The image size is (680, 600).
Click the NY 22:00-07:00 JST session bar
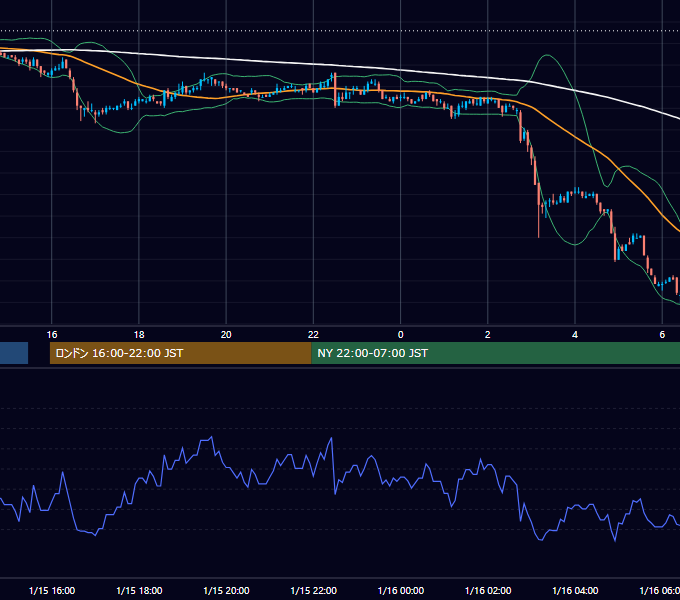(x=496, y=353)
